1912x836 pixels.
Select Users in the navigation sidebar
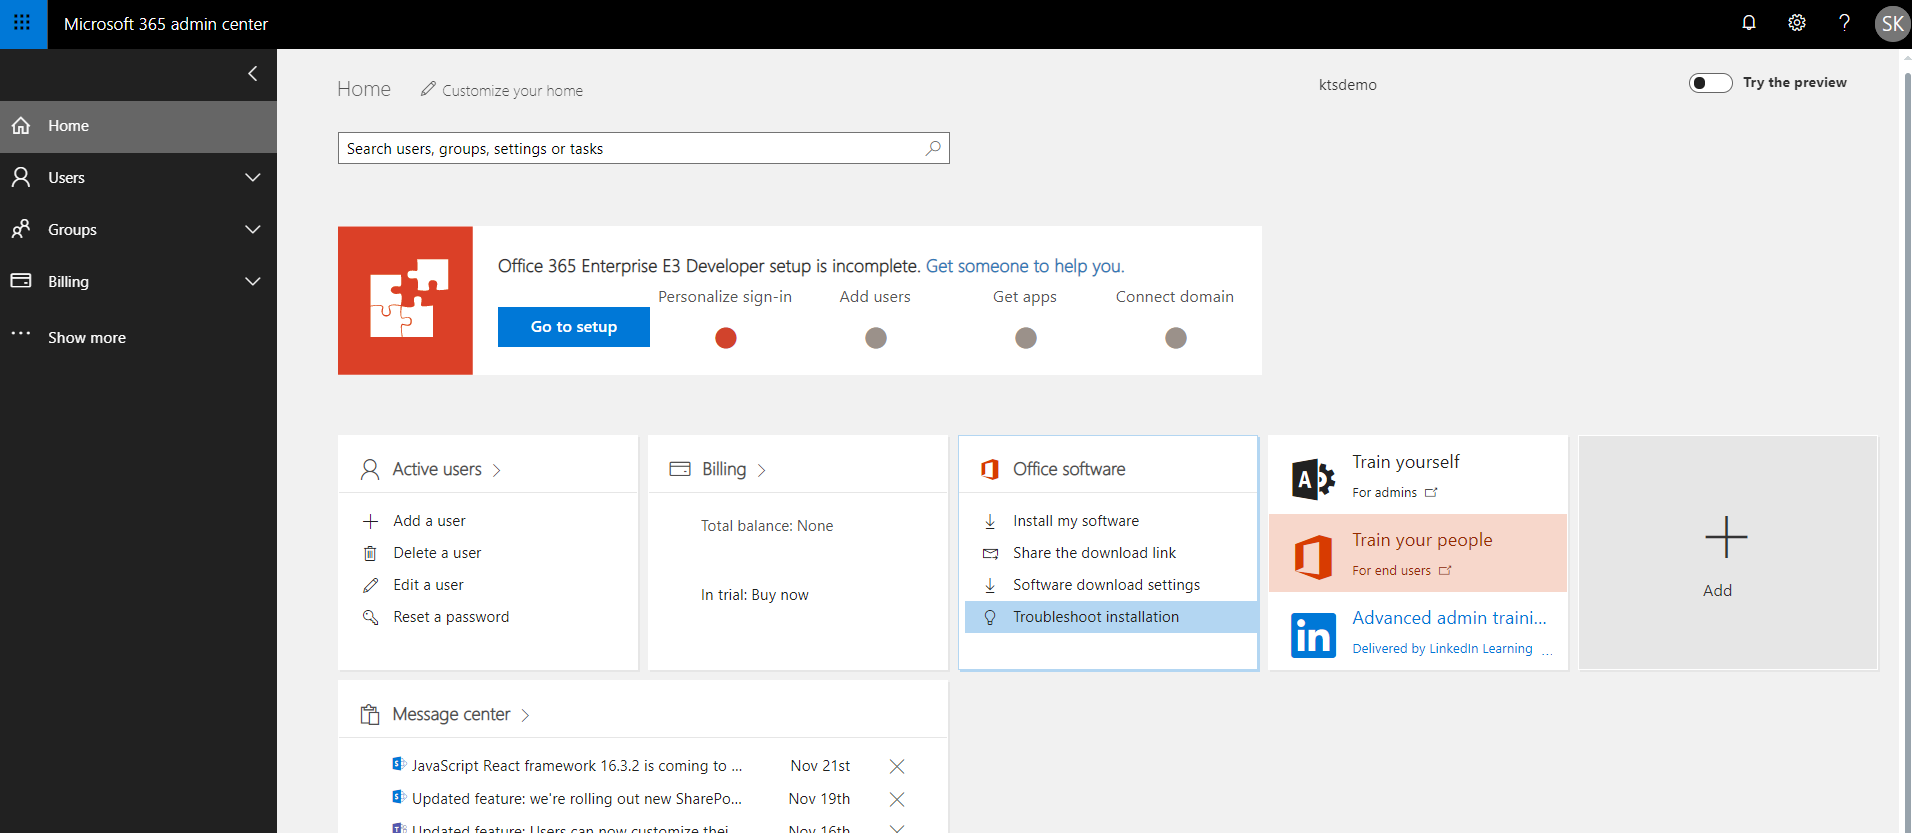[138, 177]
